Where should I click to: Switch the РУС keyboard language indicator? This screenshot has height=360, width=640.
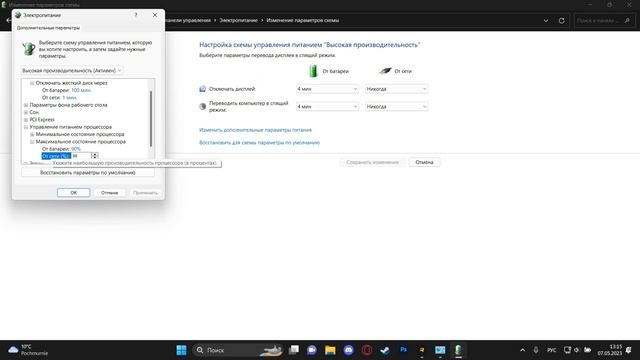click(x=551, y=350)
